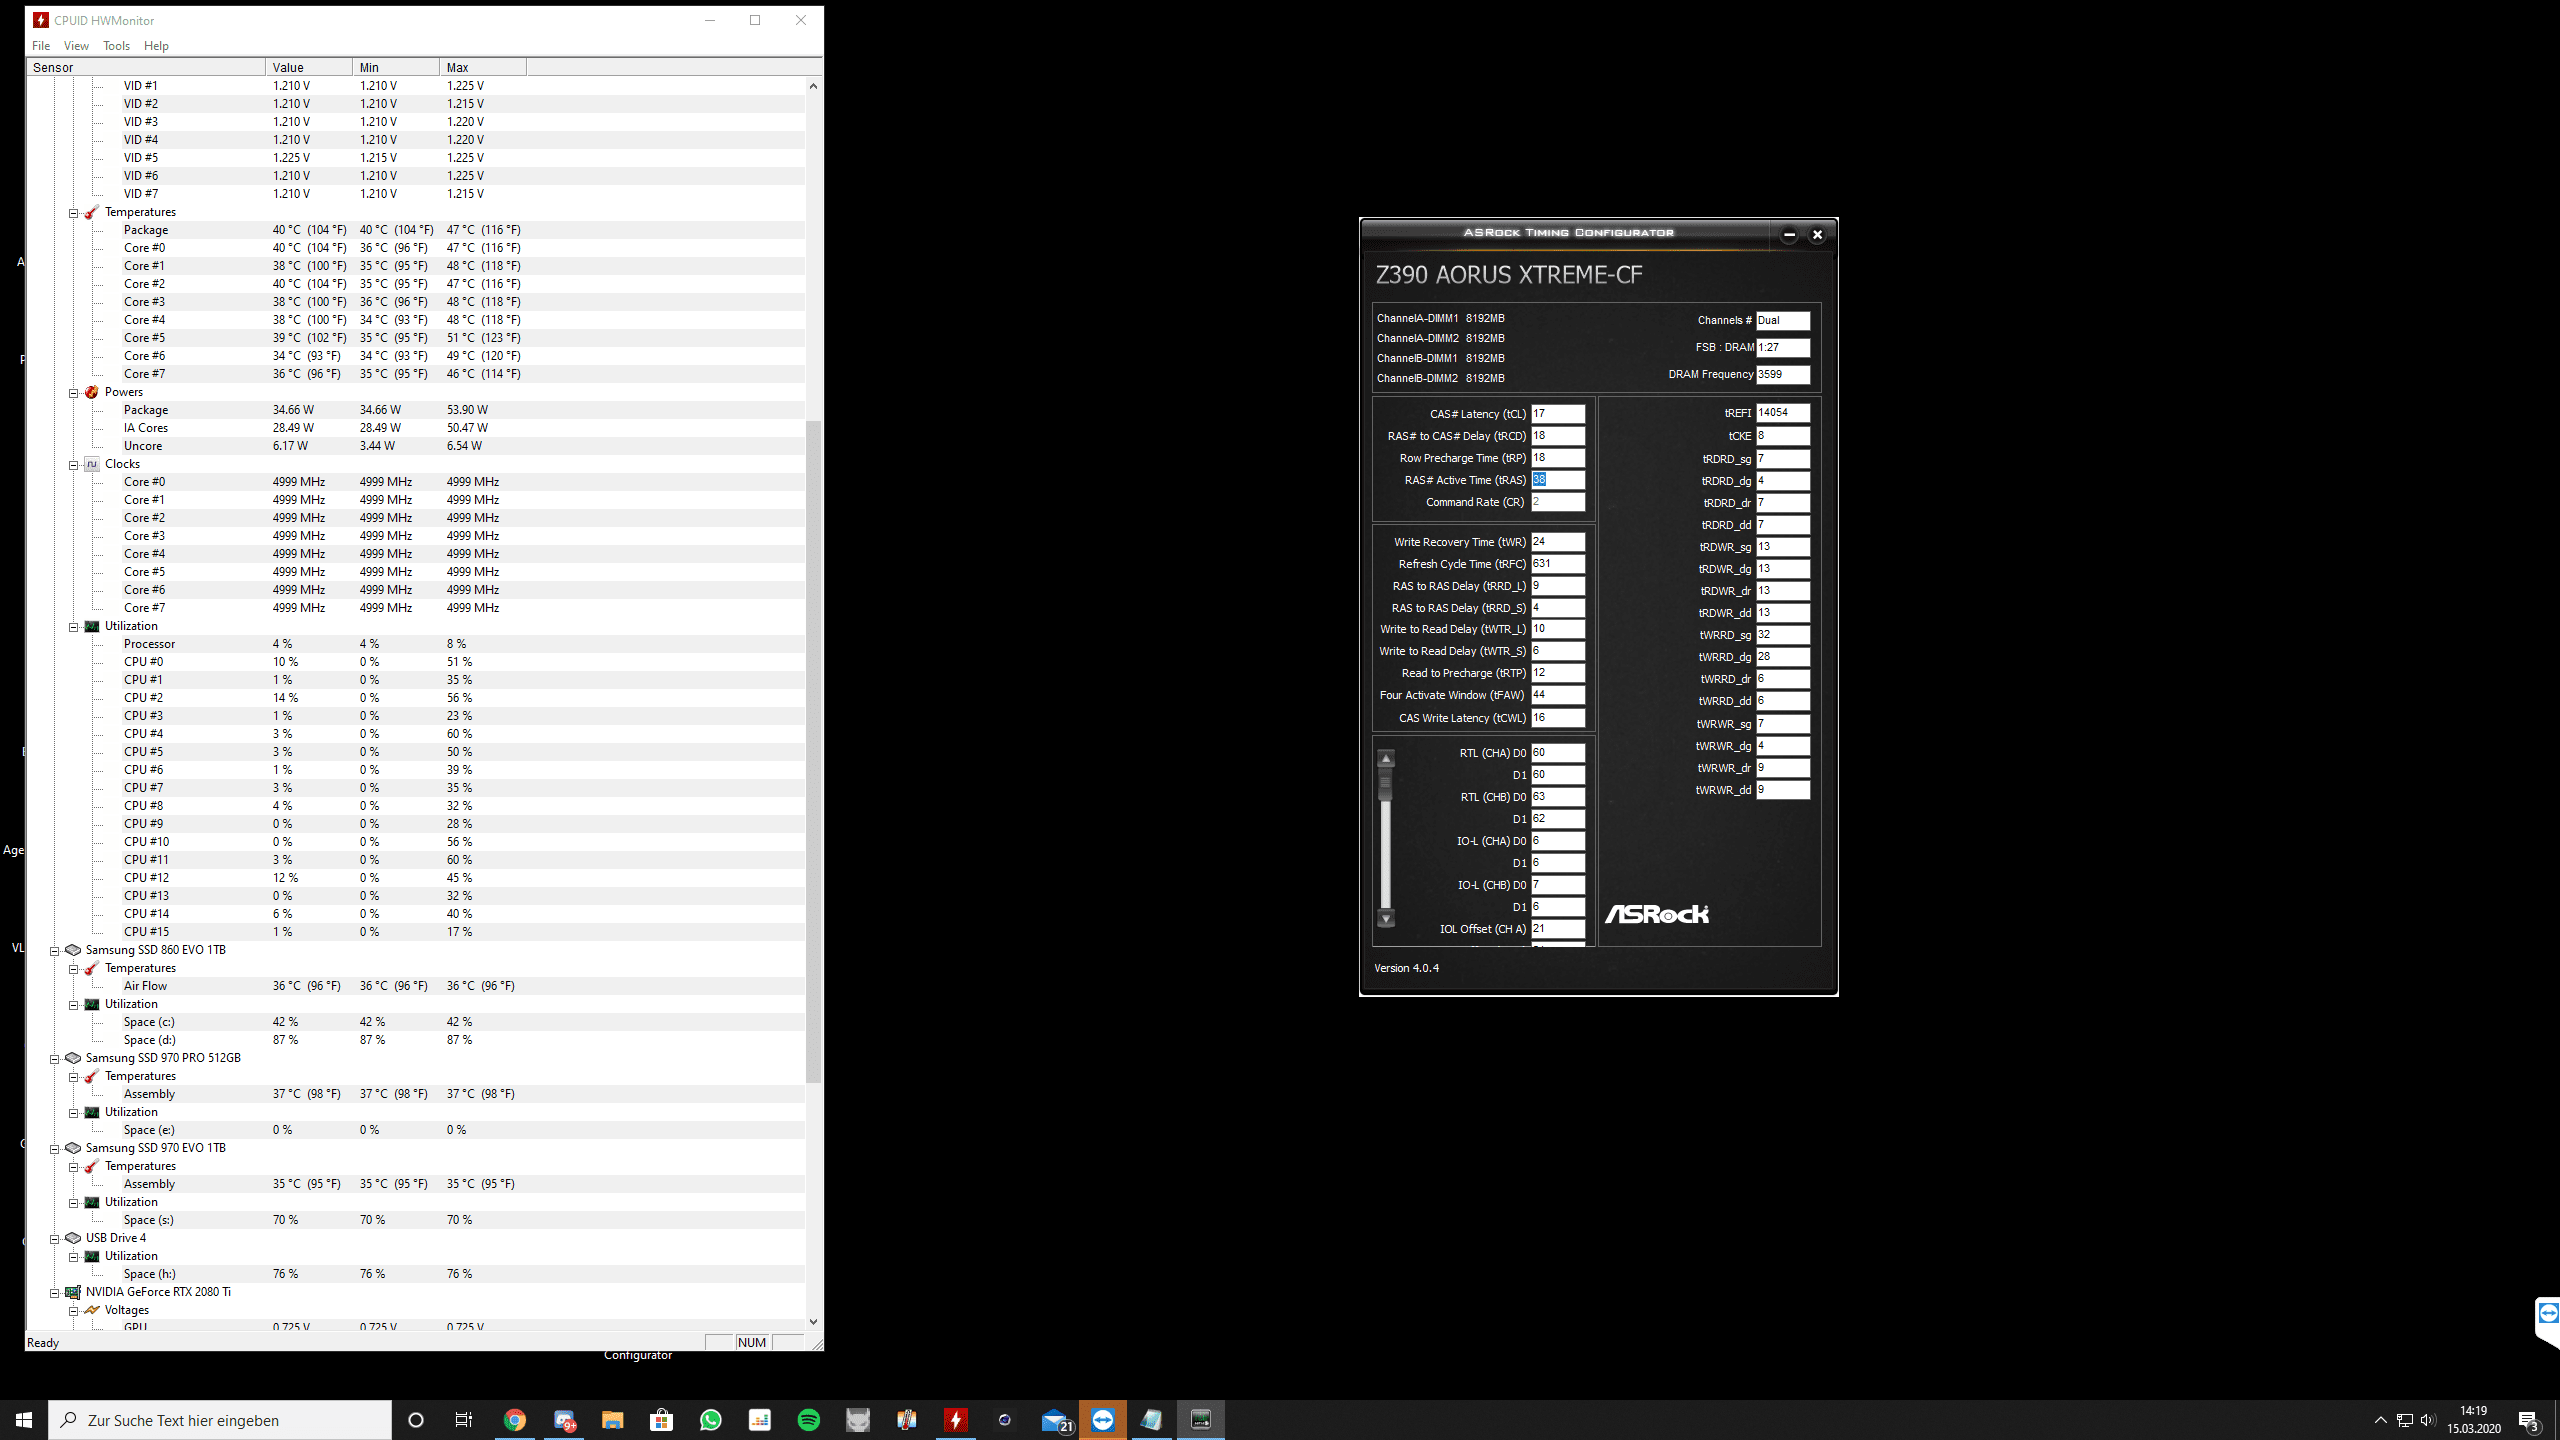
Task: Click the taskbar clock and date
Action: pyautogui.click(x=2474, y=1420)
